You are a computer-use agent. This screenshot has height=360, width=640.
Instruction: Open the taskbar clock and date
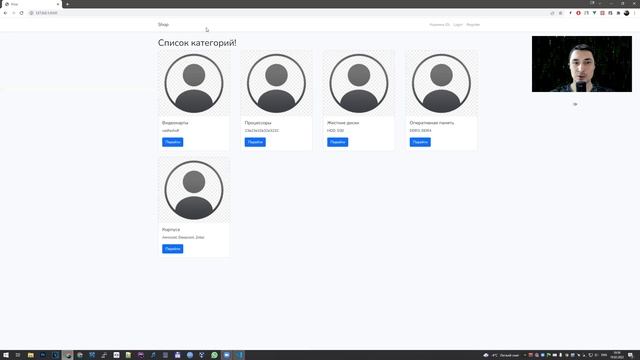point(617,355)
